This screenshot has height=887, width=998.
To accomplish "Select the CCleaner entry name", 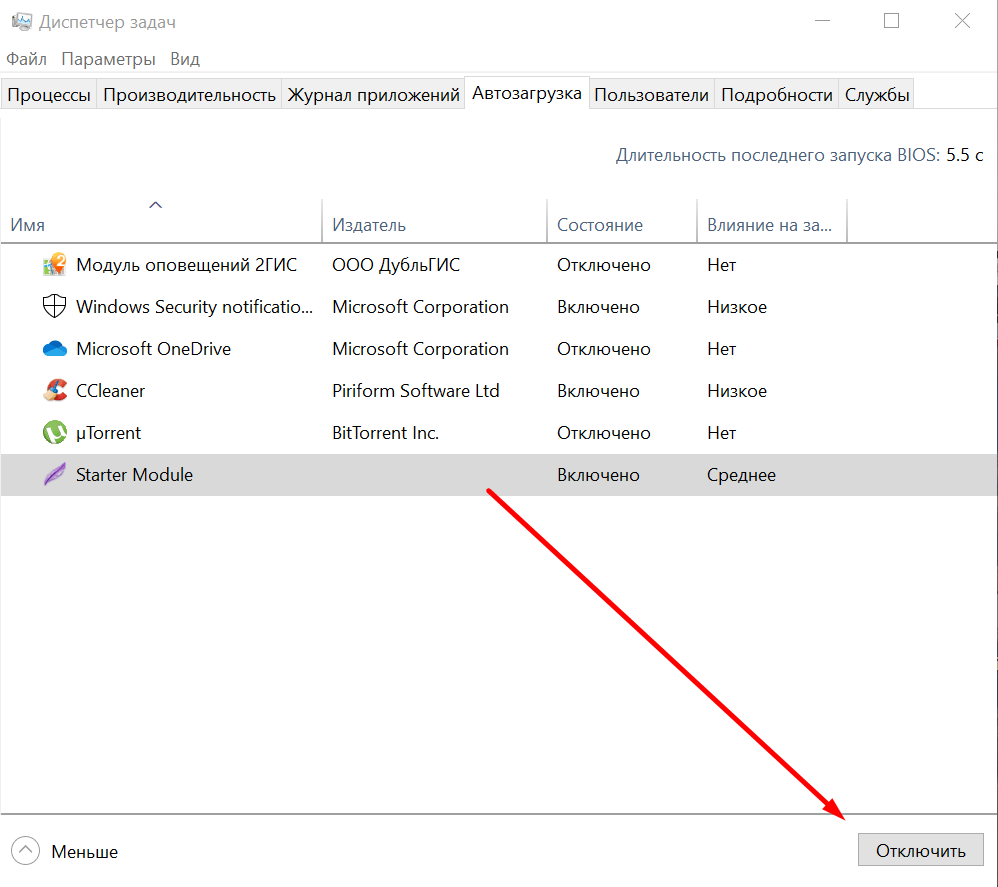I will tap(110, 391).
